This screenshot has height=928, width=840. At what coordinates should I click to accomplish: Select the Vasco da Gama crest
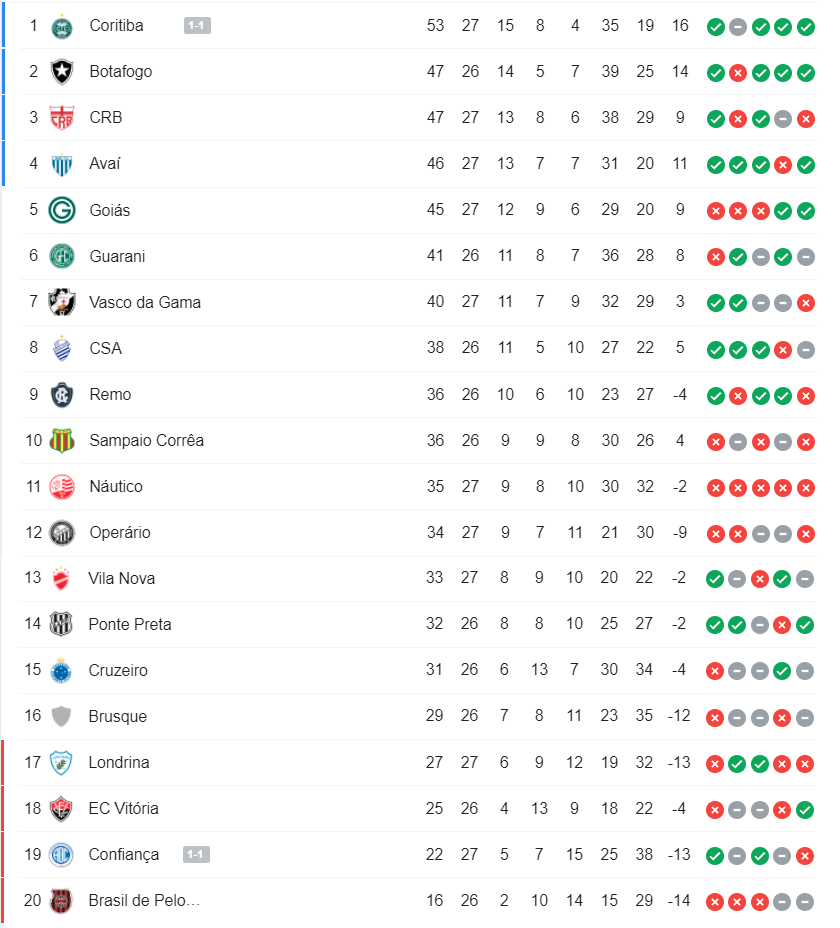[62, 302]
